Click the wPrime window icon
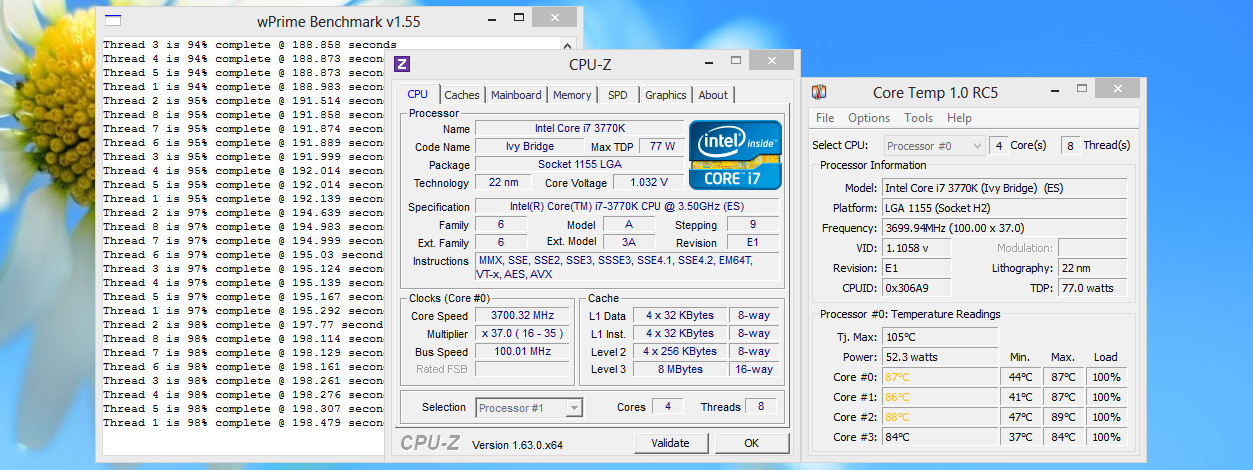This screenshot has width=1253, height=470. [x=113, y=20]
